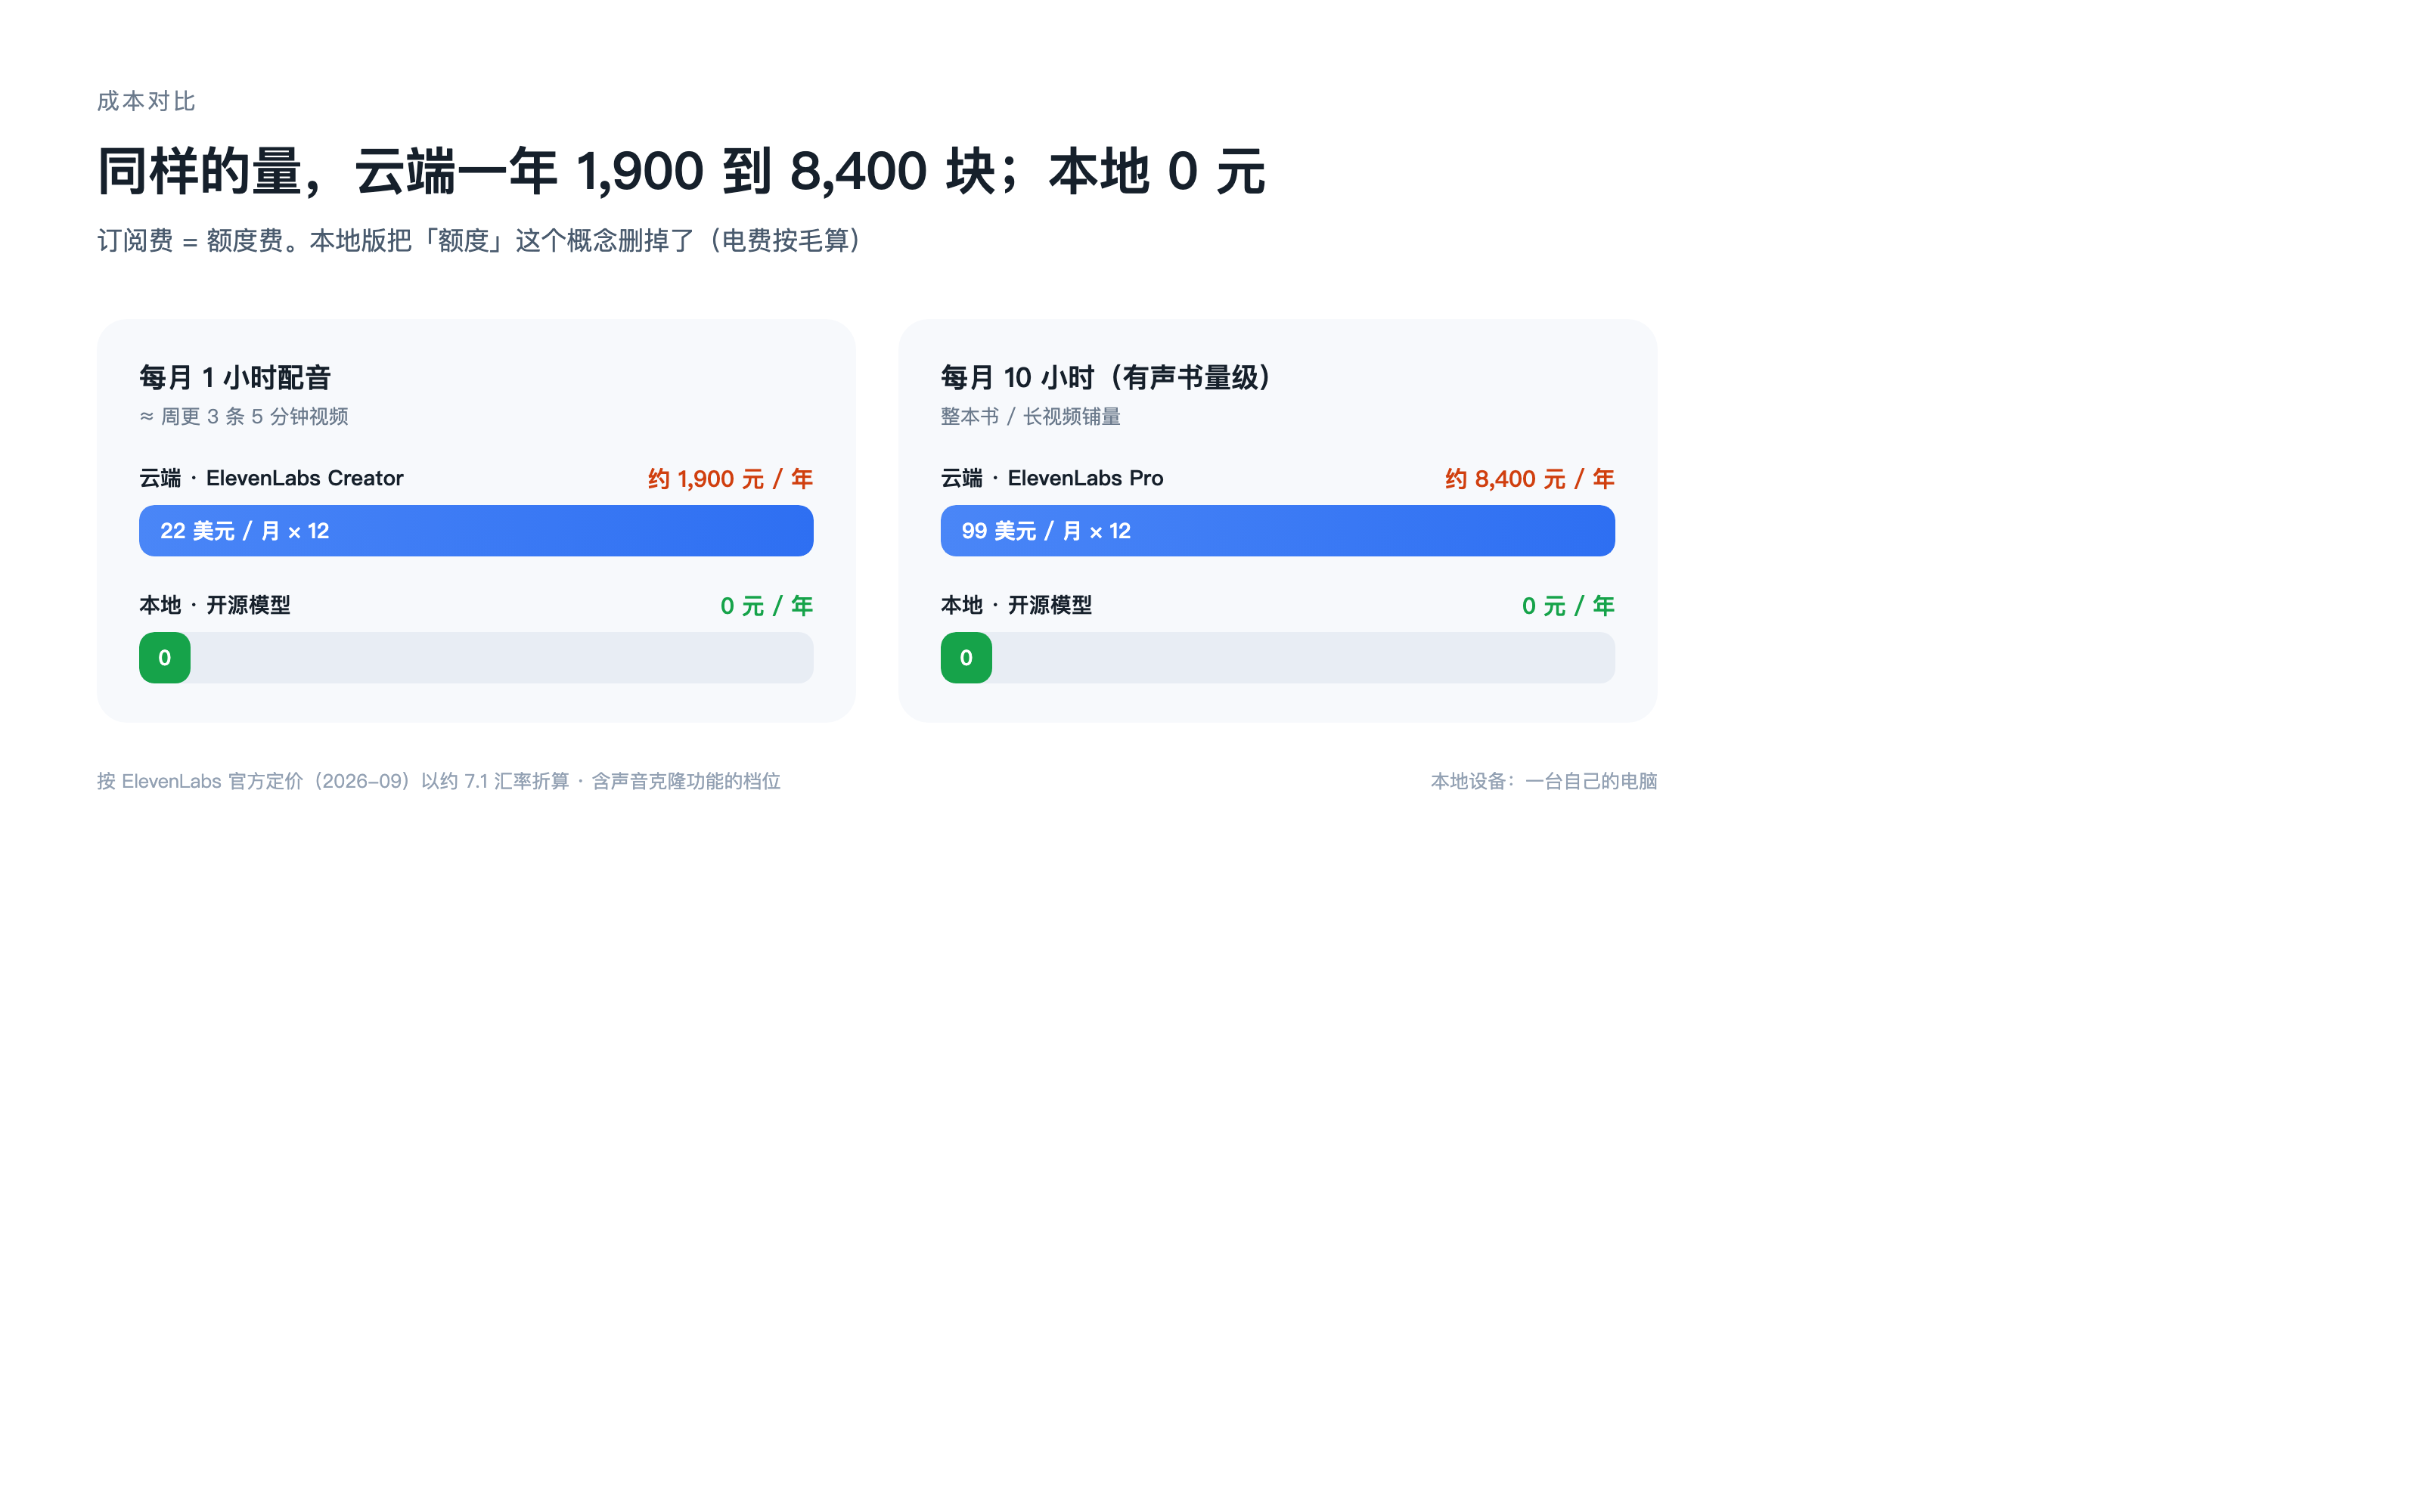The height and width of the screenshot is (1512, 2420).
Task: Click the red value 约 1,900 元 / 年
Action: [730, 479]
